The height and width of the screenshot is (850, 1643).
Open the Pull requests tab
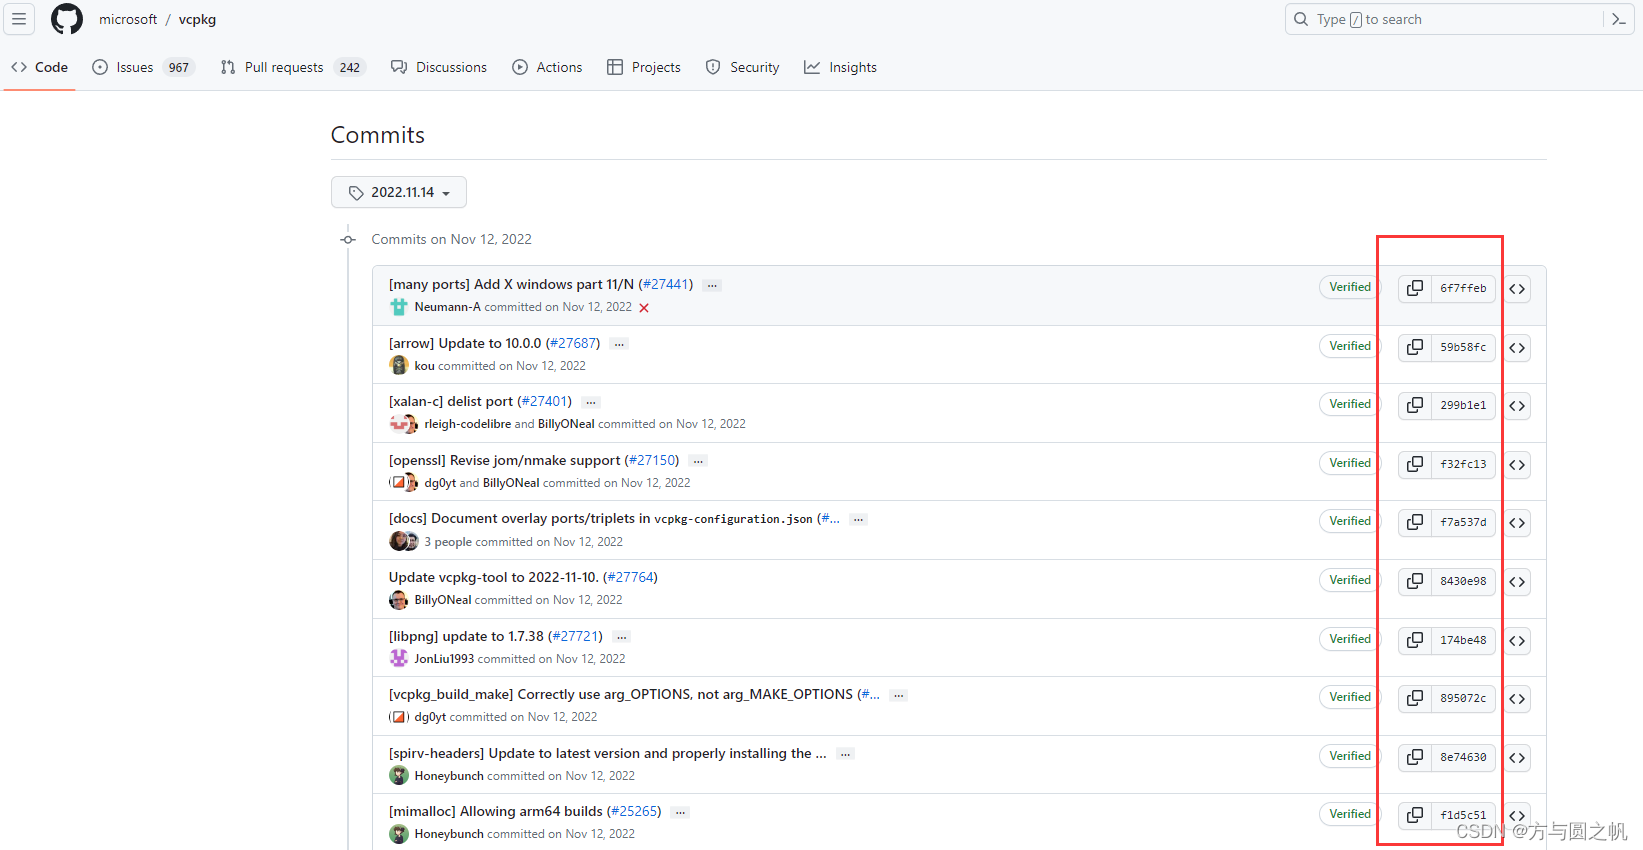click(293, 67)
